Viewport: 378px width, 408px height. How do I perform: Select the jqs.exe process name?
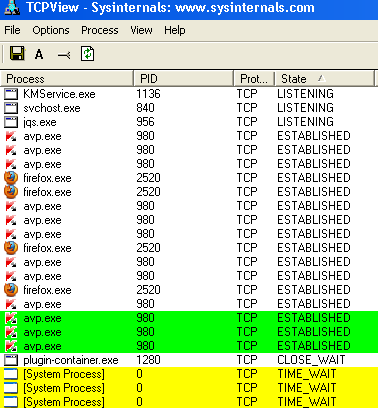(x=40, y=122)
